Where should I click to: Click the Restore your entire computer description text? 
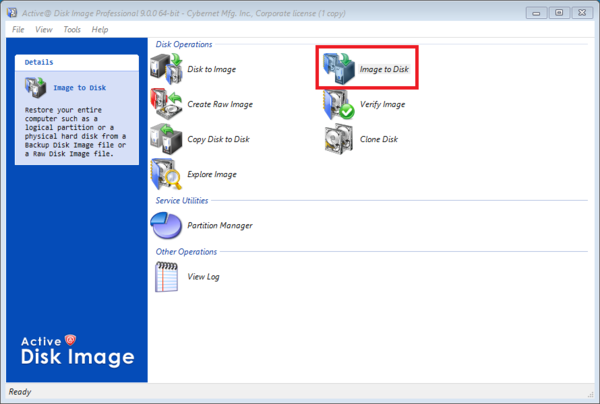[75, 132]
